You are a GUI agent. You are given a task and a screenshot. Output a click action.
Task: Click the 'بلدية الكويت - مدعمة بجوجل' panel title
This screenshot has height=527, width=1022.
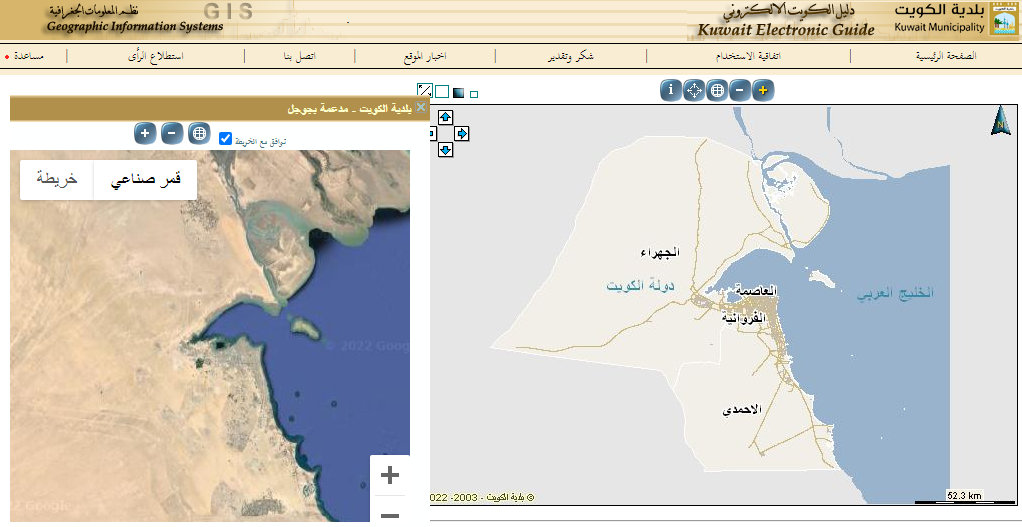(x=349, y=109)
